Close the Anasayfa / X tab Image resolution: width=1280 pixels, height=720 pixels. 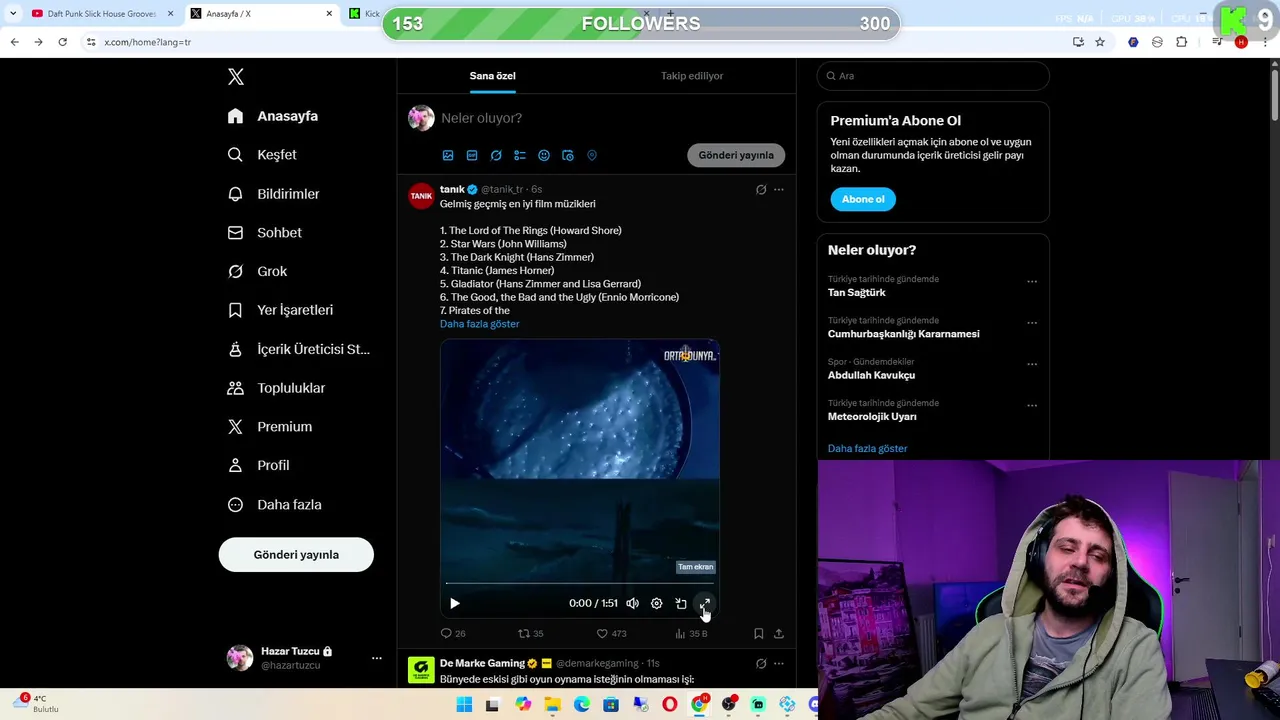click(329, 14)
